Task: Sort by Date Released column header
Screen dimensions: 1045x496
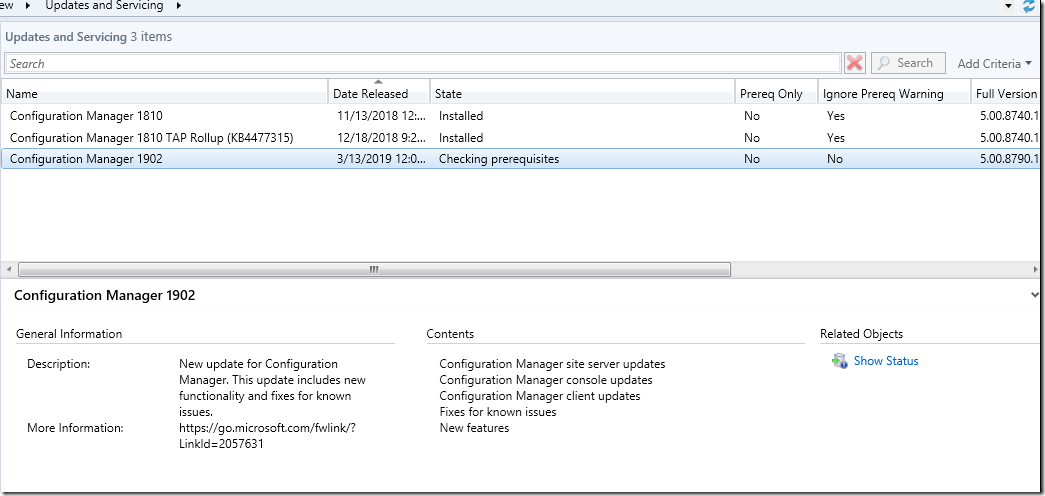Action: 379,93
